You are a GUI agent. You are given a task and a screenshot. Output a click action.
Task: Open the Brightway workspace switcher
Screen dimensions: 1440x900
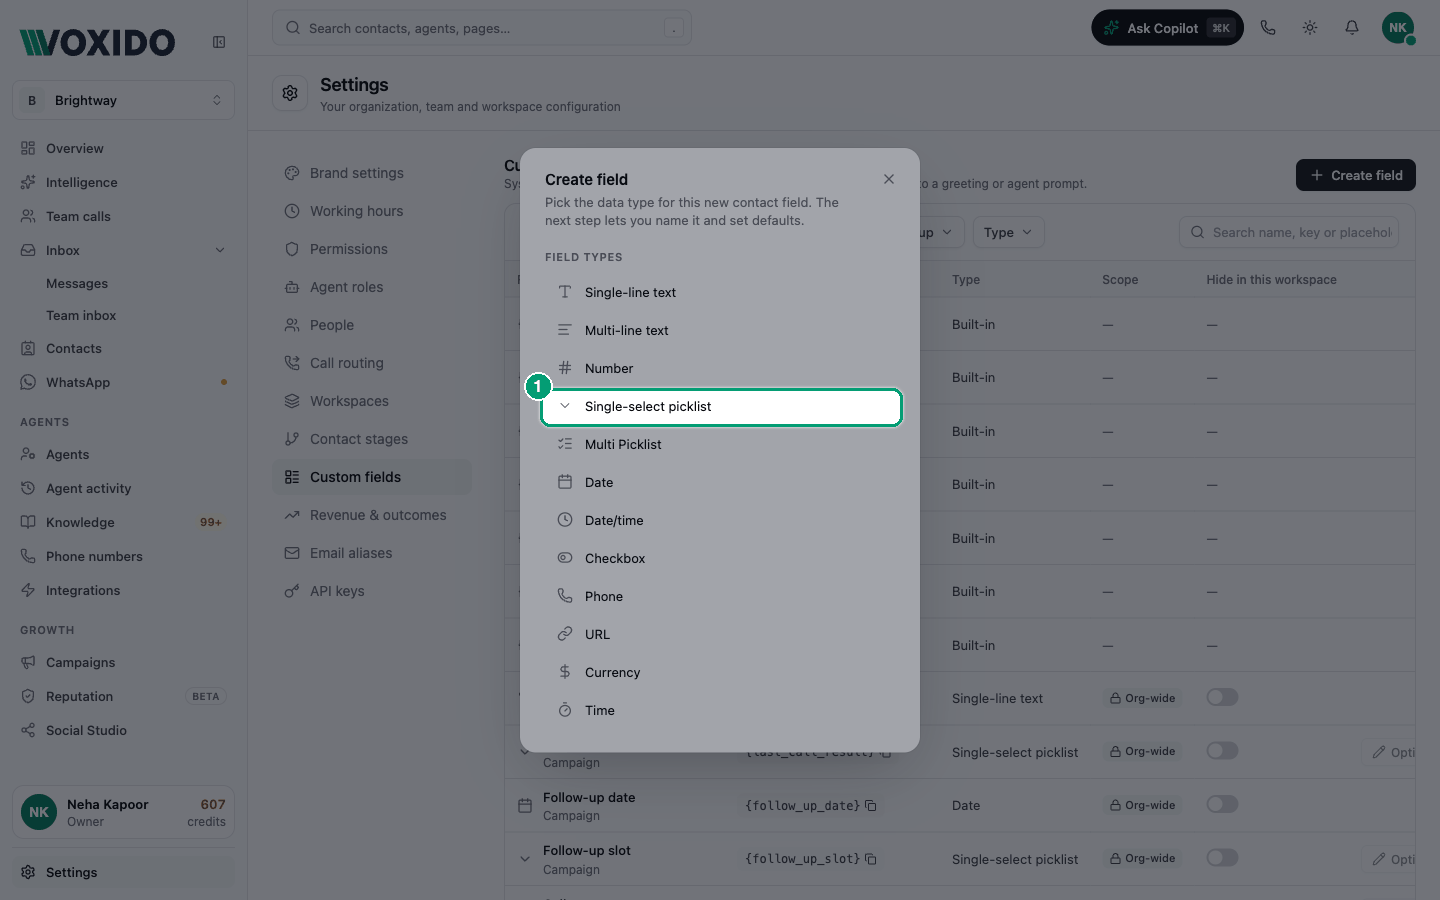point(124,100)
